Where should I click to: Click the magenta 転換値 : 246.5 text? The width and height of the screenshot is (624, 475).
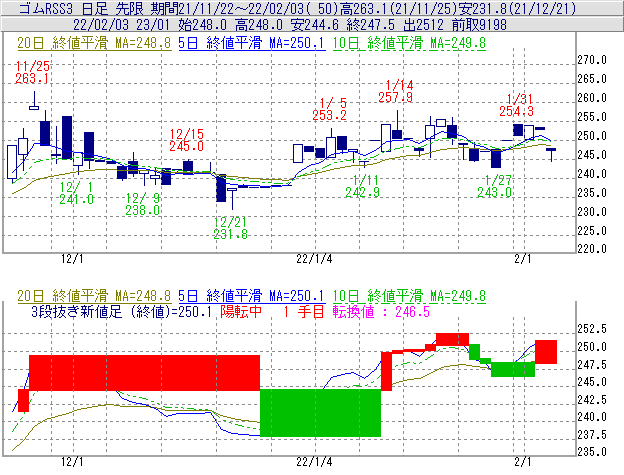coord(381,311)
